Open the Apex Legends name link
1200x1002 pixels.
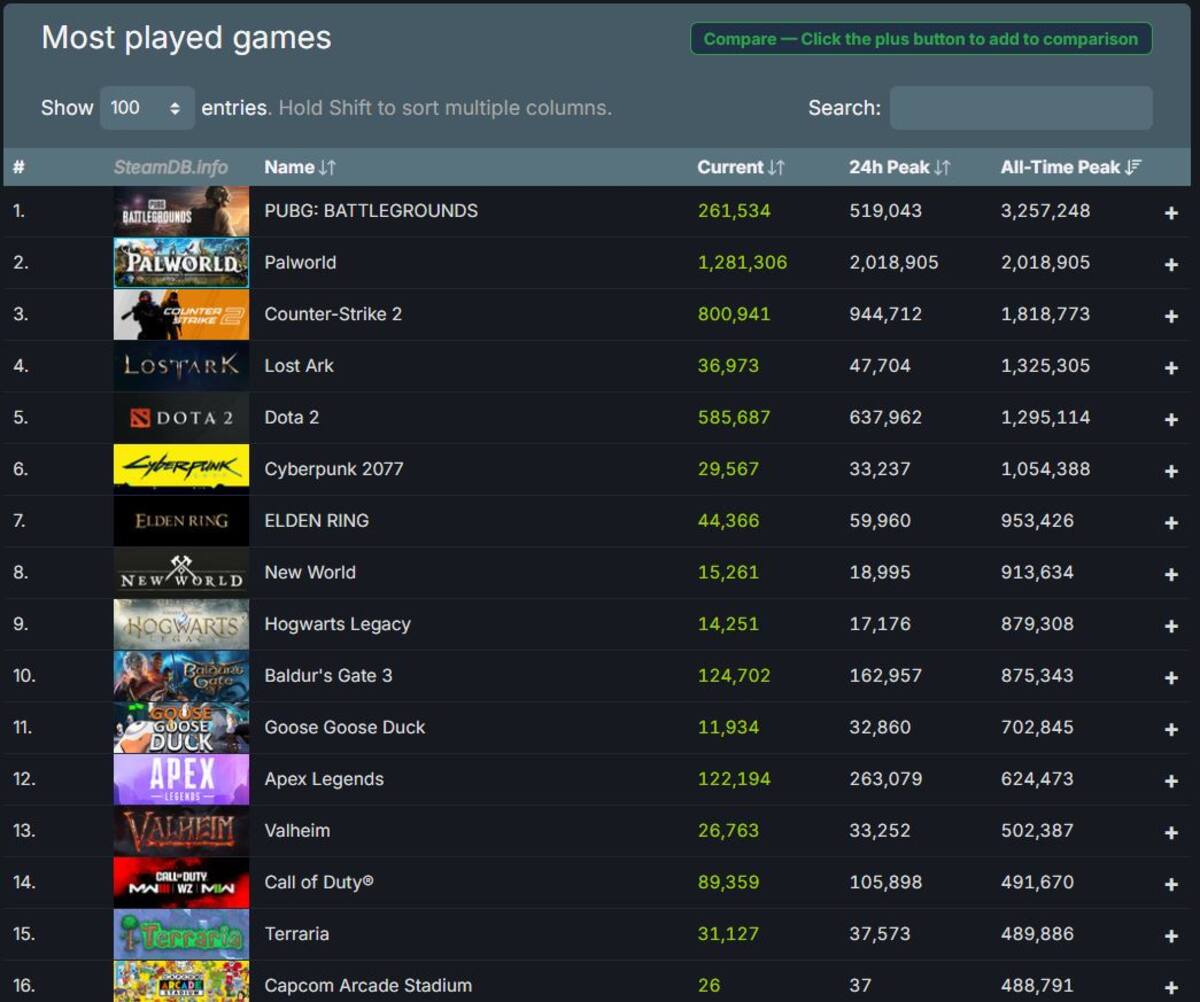click(x=324, y=779)
